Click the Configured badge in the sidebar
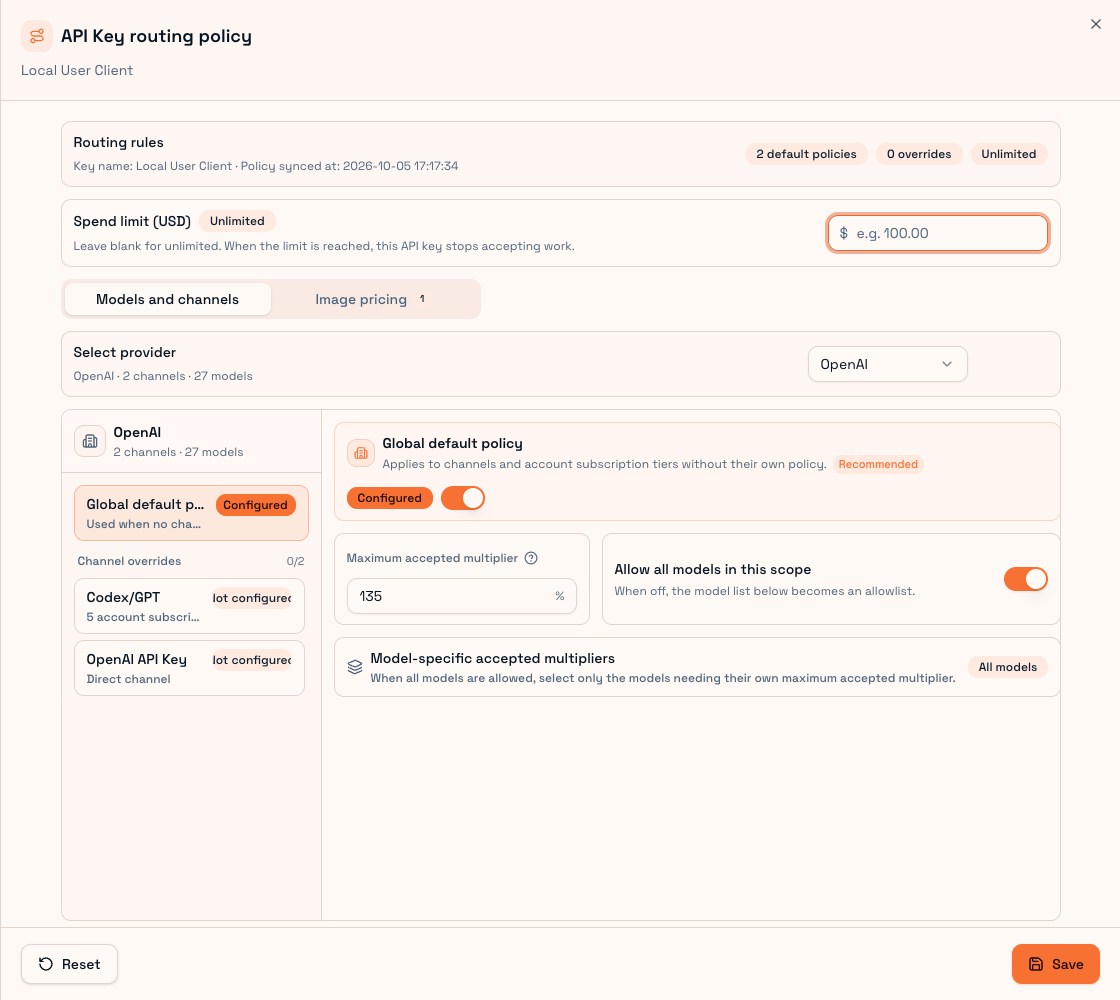This screenshot has height=1000, width=1120. pyautogui.click(x=255, y=505)
